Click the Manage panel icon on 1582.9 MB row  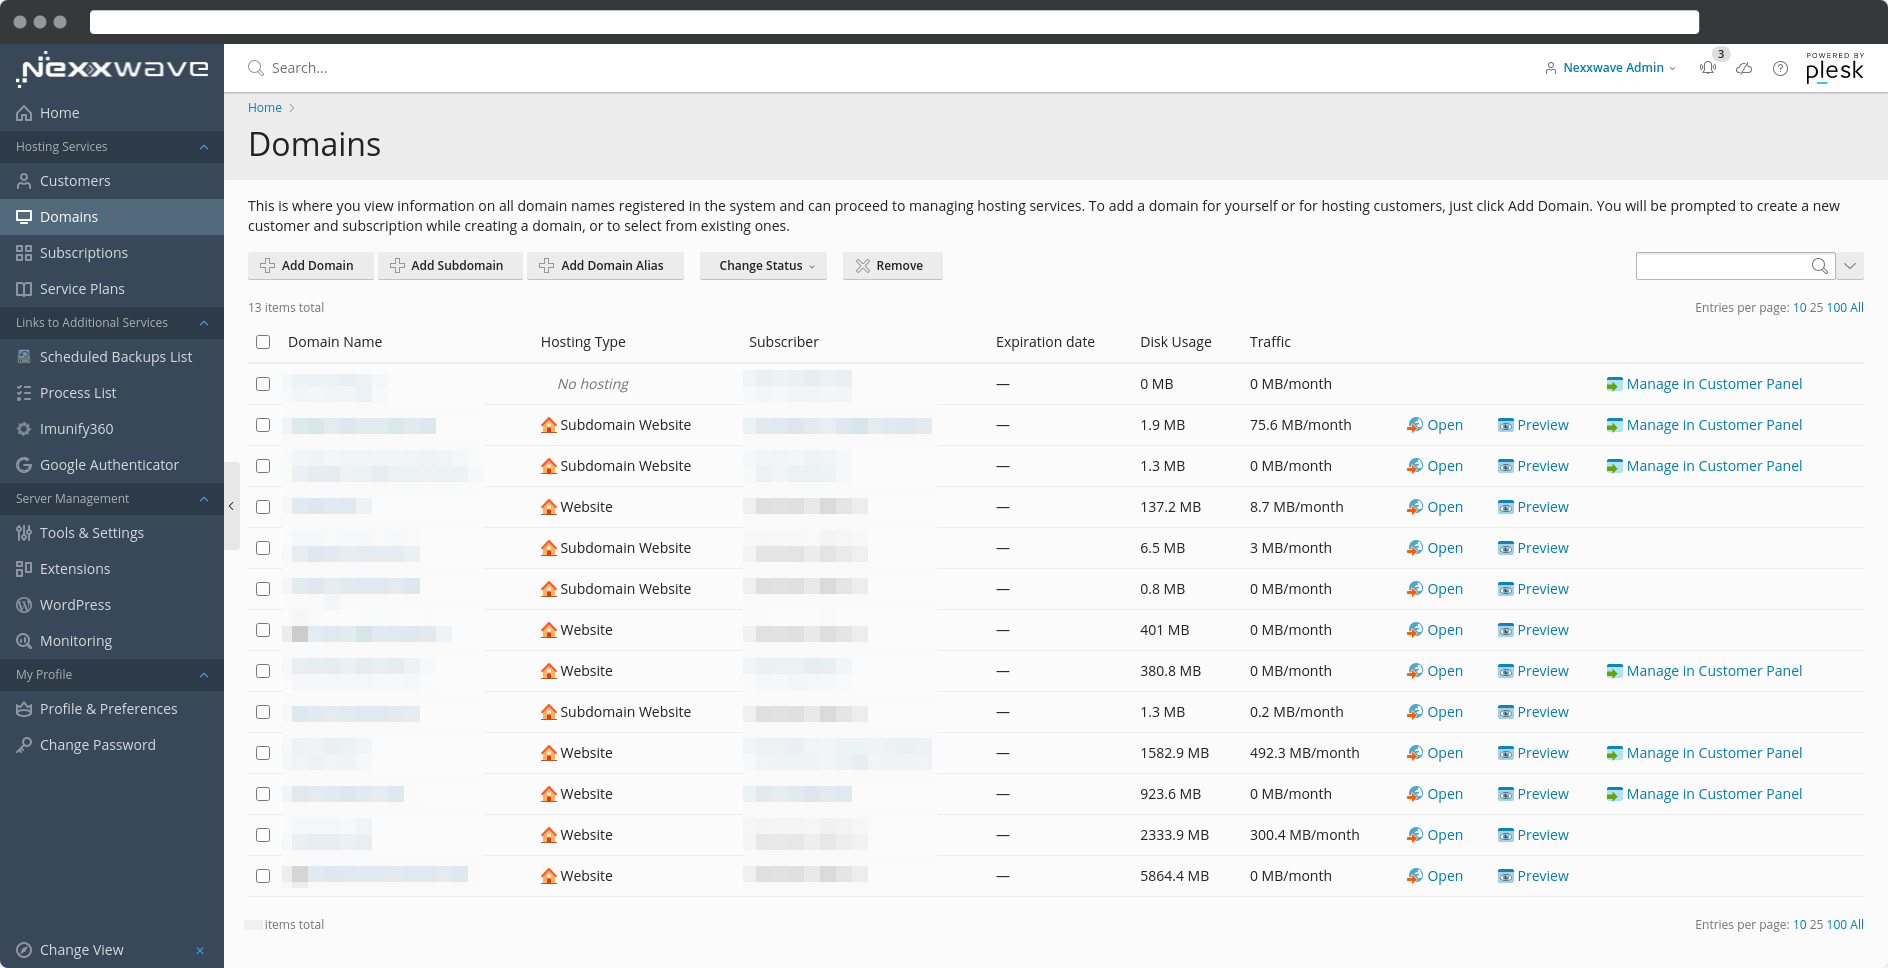(1615, 753)
